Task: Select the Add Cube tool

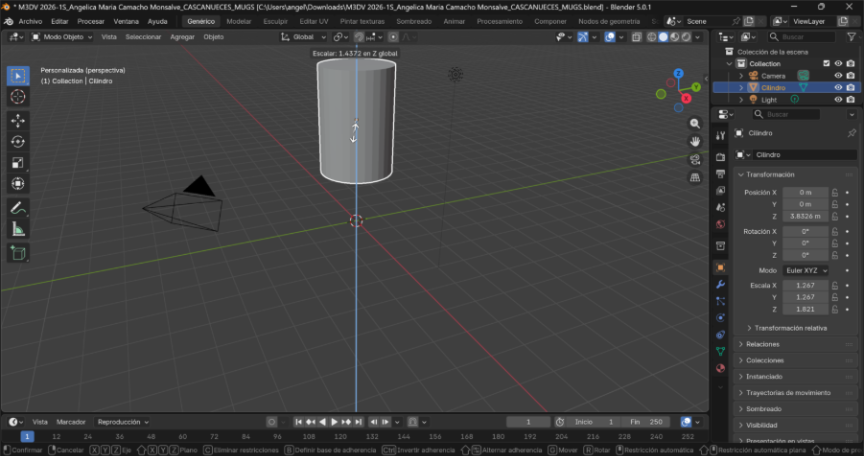Action: (18, 253)
